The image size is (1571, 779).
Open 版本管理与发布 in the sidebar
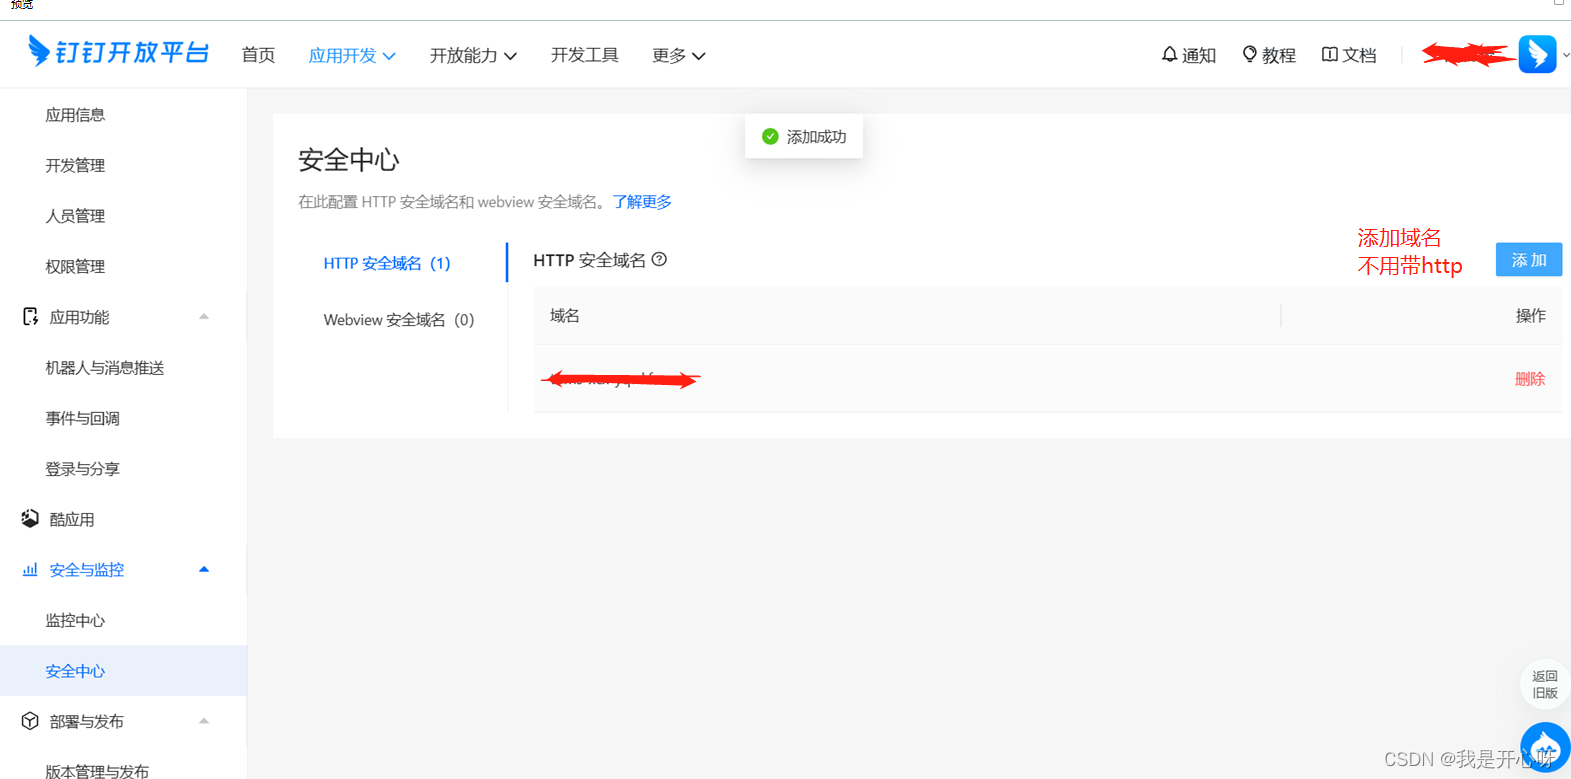click(x=97, y=770)
